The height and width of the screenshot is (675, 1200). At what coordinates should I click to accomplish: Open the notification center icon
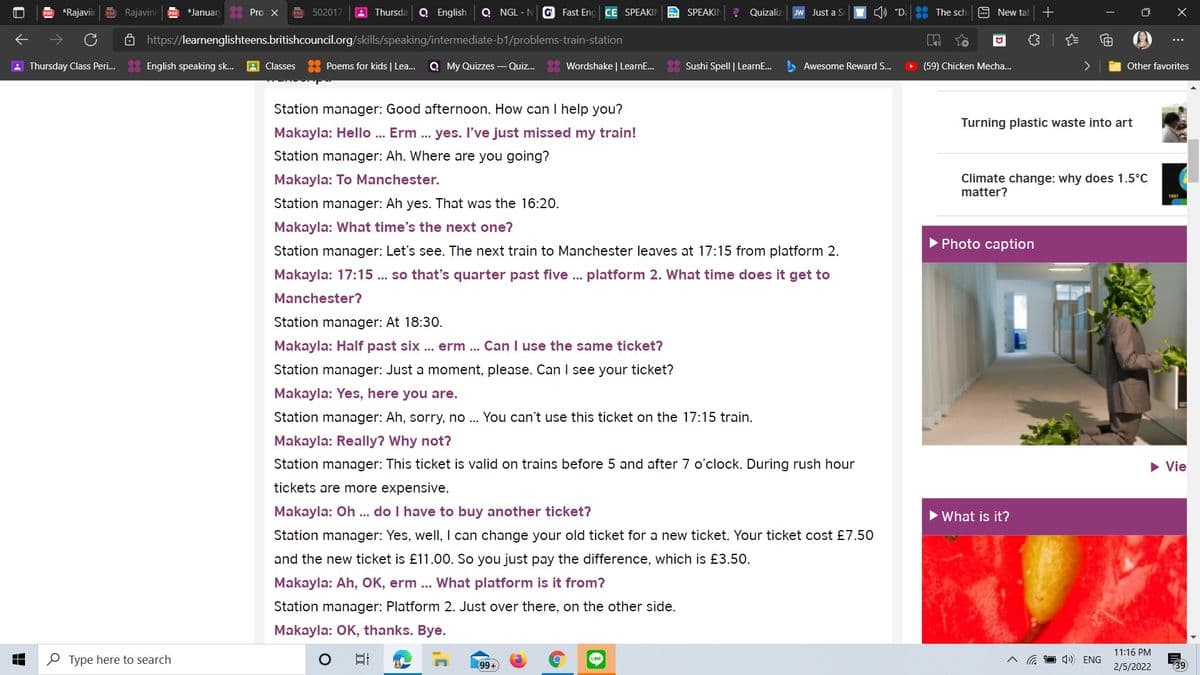[x=1177, y=659]
